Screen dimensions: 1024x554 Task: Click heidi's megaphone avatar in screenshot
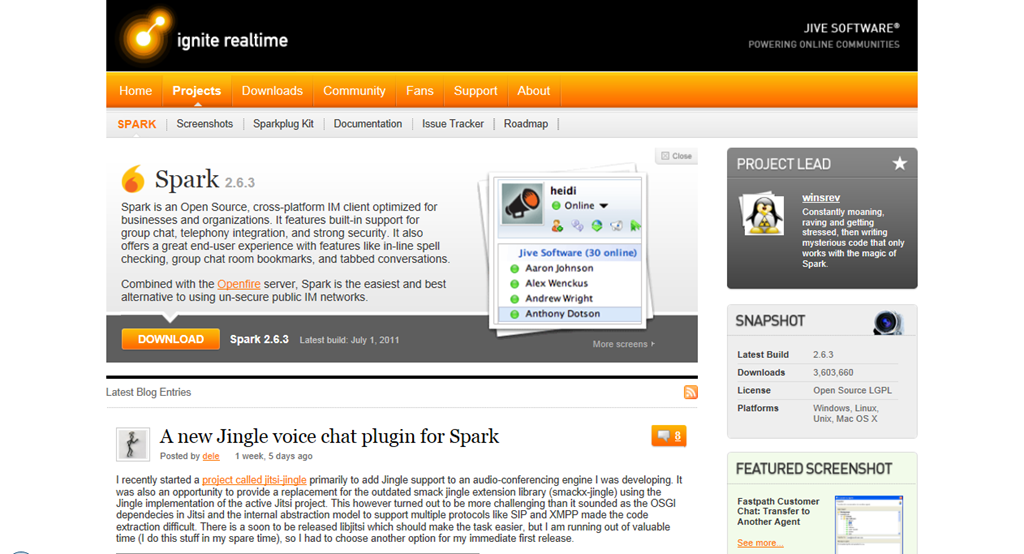522,204
